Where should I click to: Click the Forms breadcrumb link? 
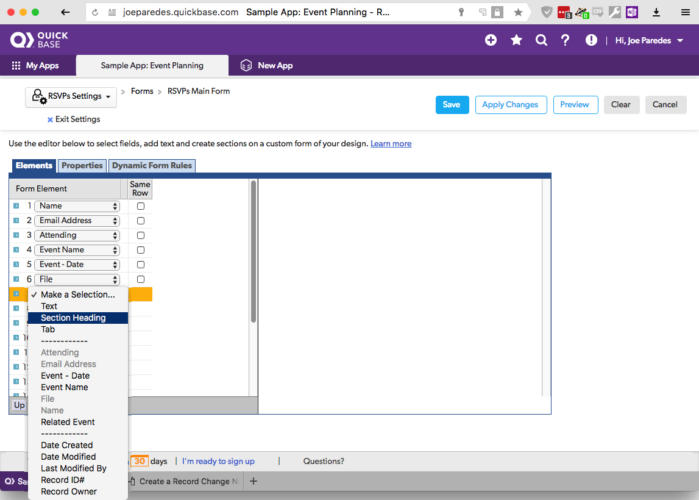[142, 91]
